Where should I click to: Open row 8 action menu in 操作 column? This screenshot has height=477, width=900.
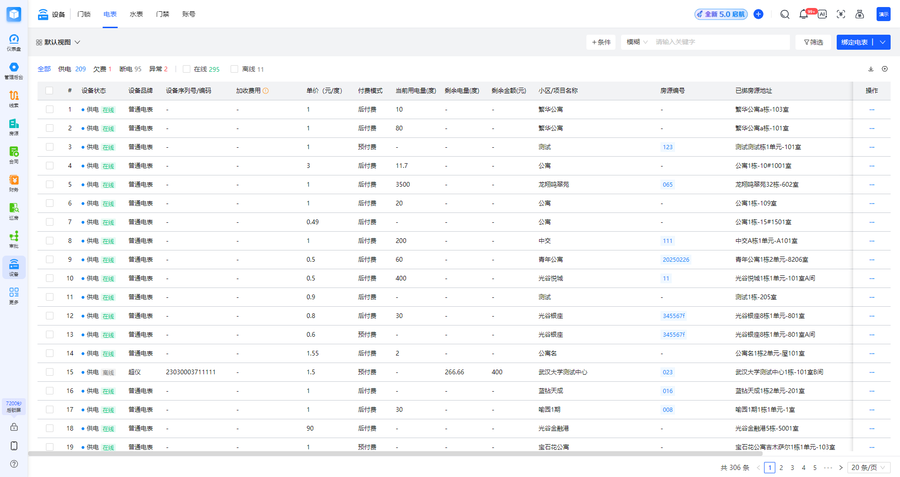871,241
